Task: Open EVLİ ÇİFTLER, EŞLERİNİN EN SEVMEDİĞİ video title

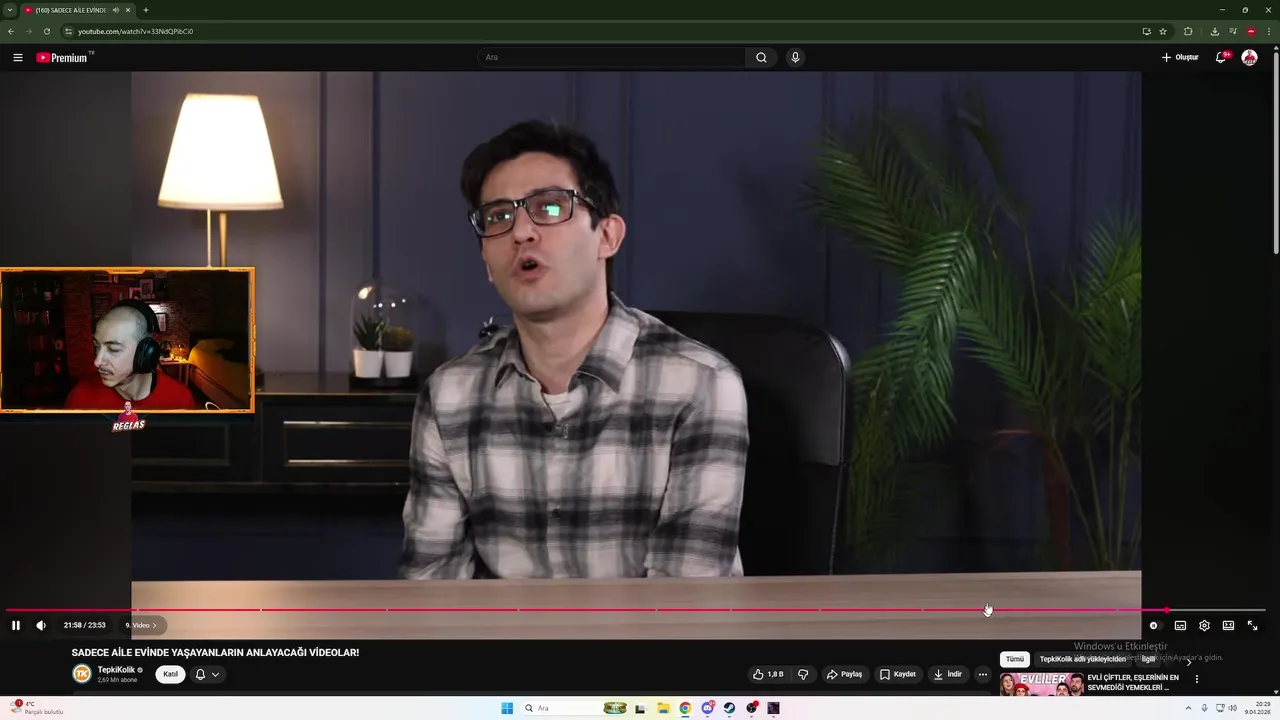Action: [1133, 682]
